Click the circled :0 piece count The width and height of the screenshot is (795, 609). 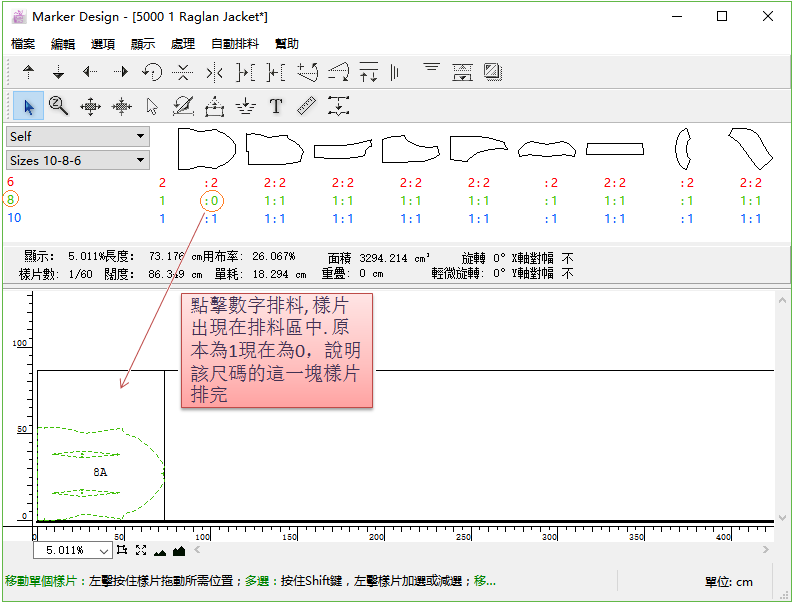211,201
